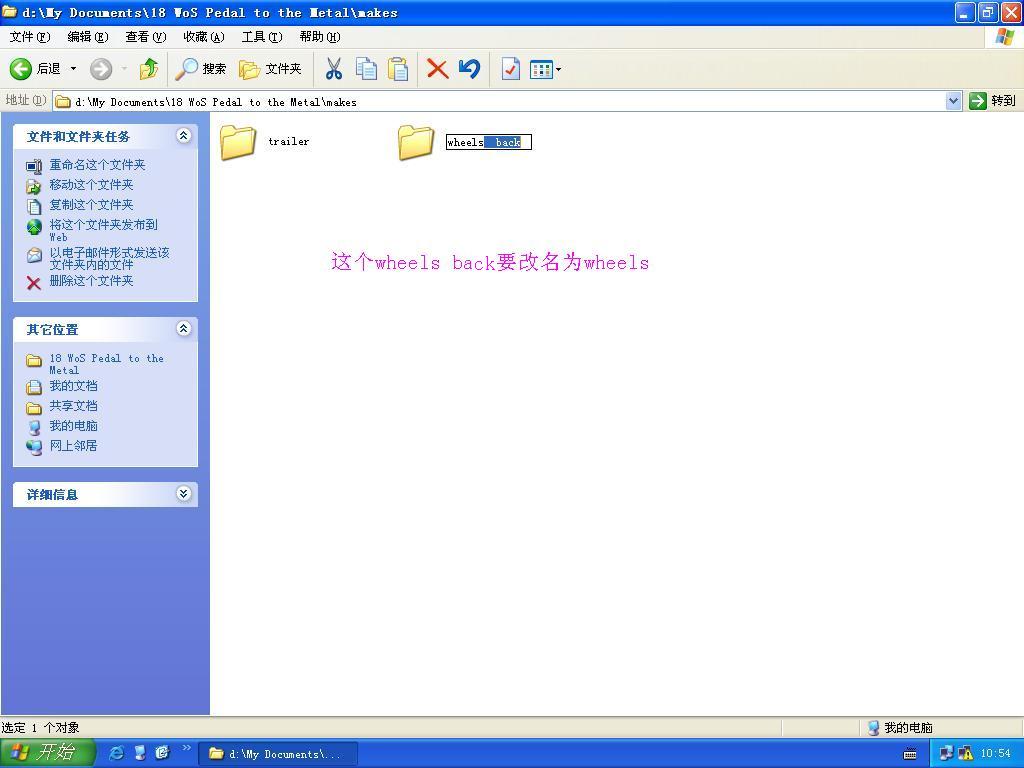
Task: Open the 搜索 search tool
Action: point(201,69)
